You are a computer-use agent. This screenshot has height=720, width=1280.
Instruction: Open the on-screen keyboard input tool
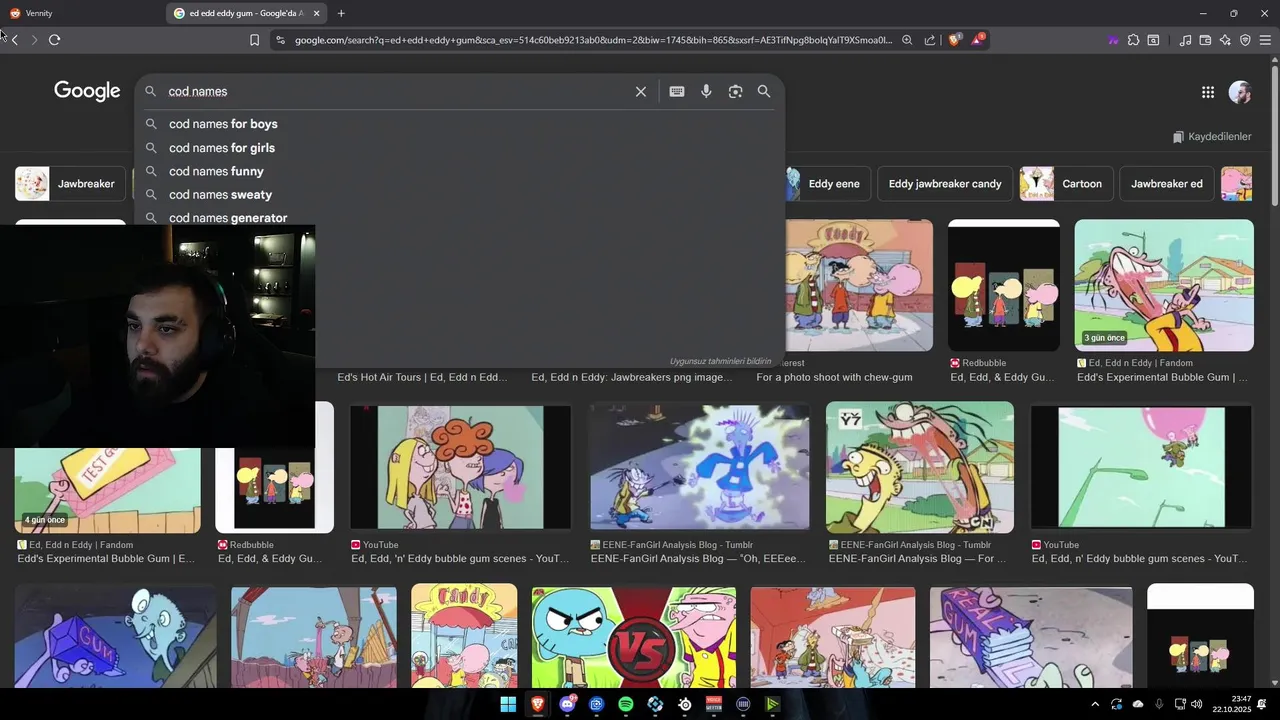pyautogui.click(x=677, y=91)
